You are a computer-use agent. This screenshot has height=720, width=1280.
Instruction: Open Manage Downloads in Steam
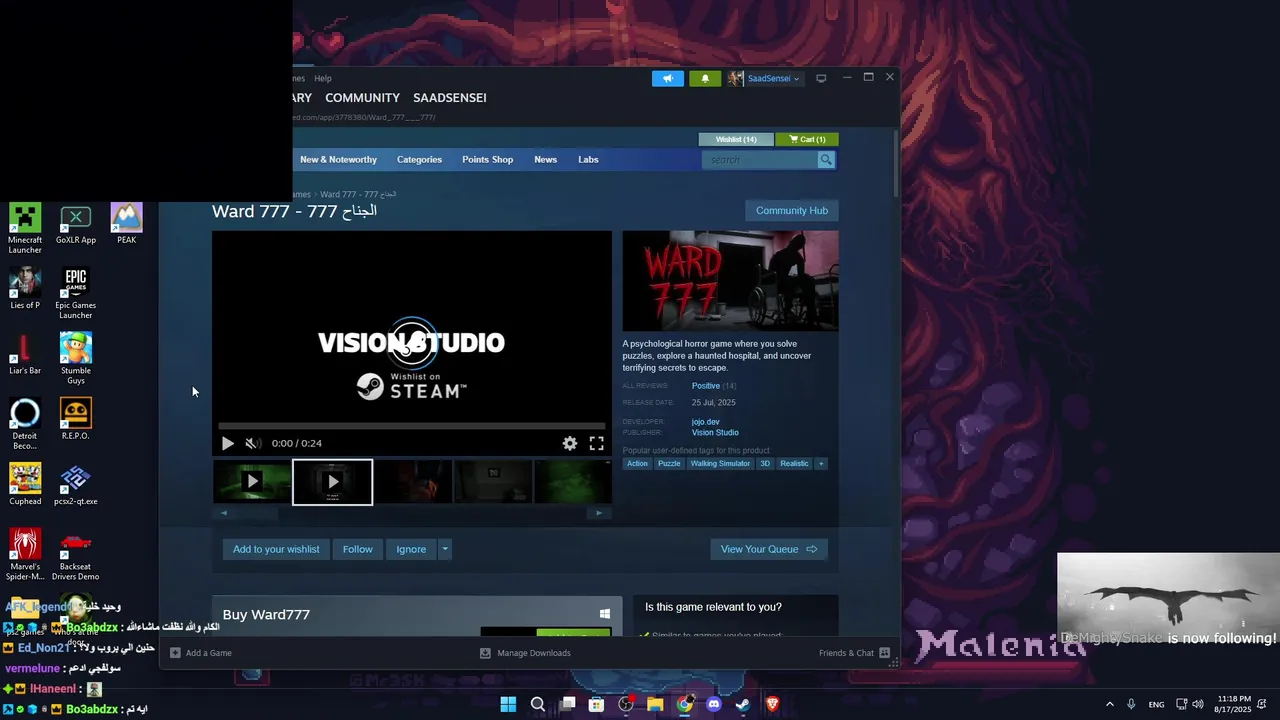[525, 653]
